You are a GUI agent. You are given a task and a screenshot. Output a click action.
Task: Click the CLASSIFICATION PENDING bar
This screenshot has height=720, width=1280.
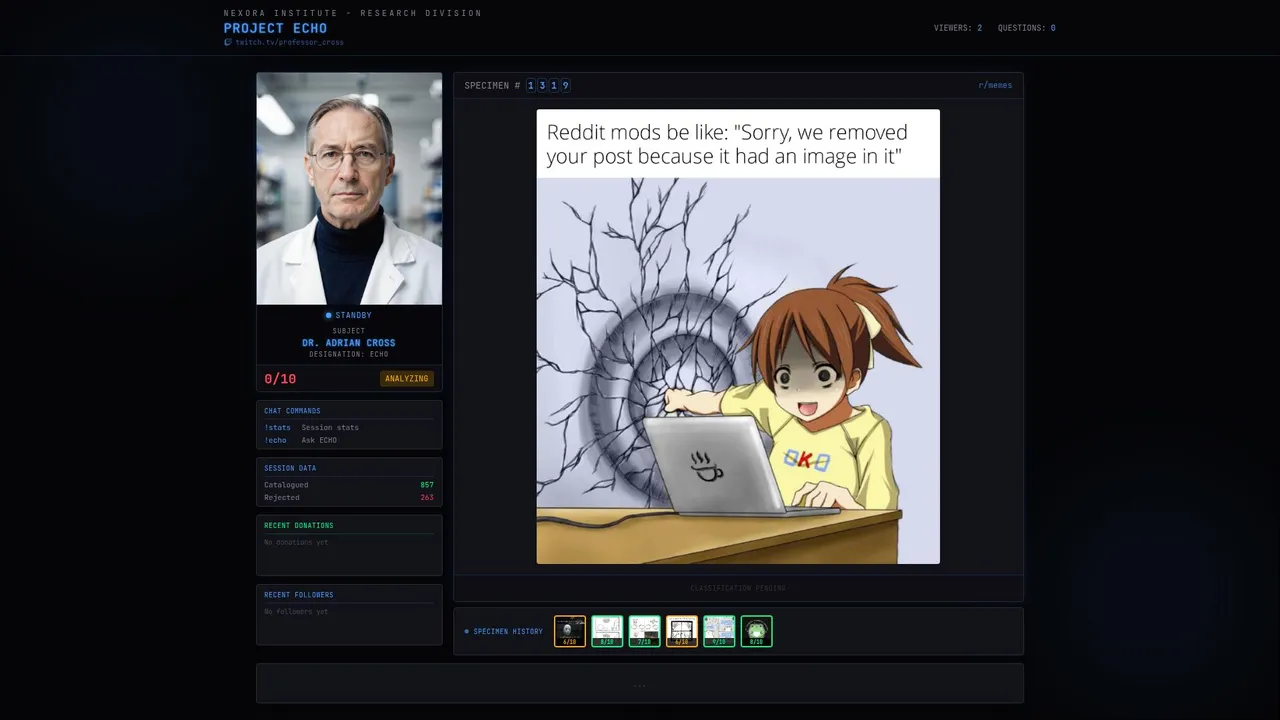(738, 588)
